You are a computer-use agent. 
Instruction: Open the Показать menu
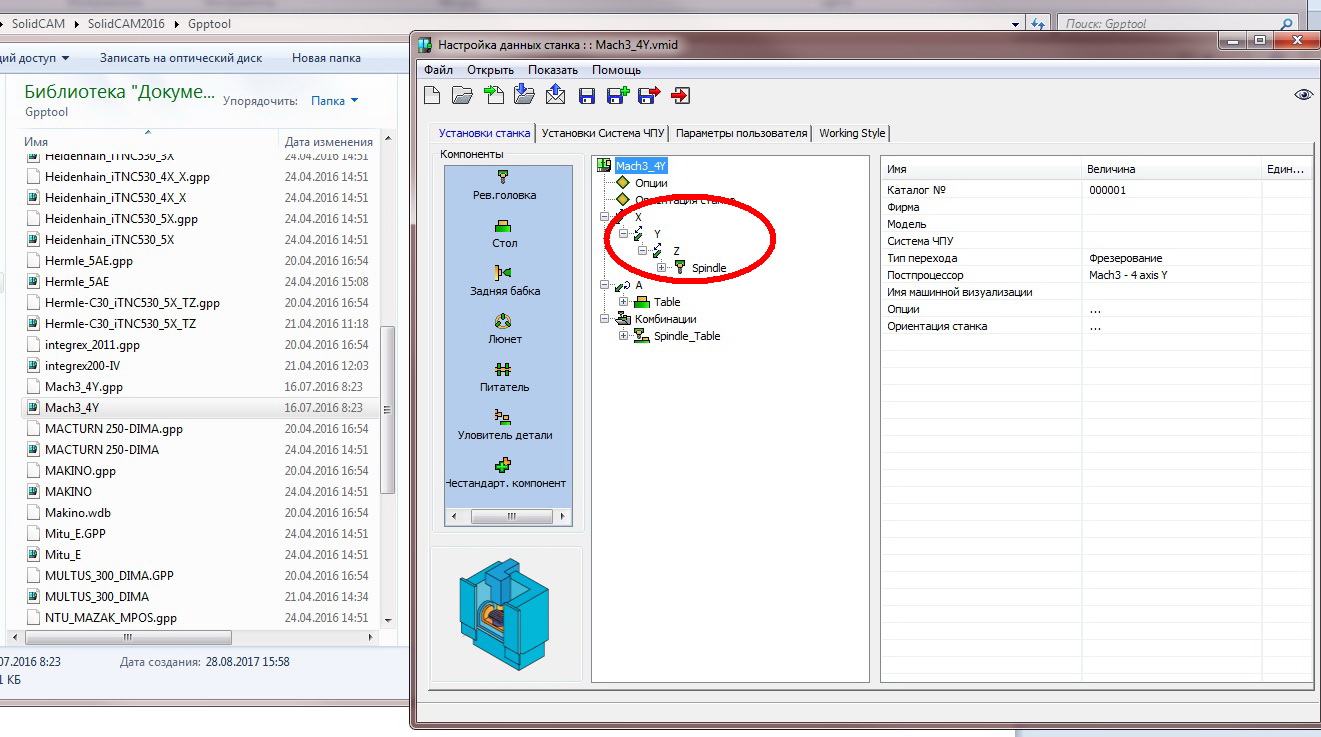553,70
